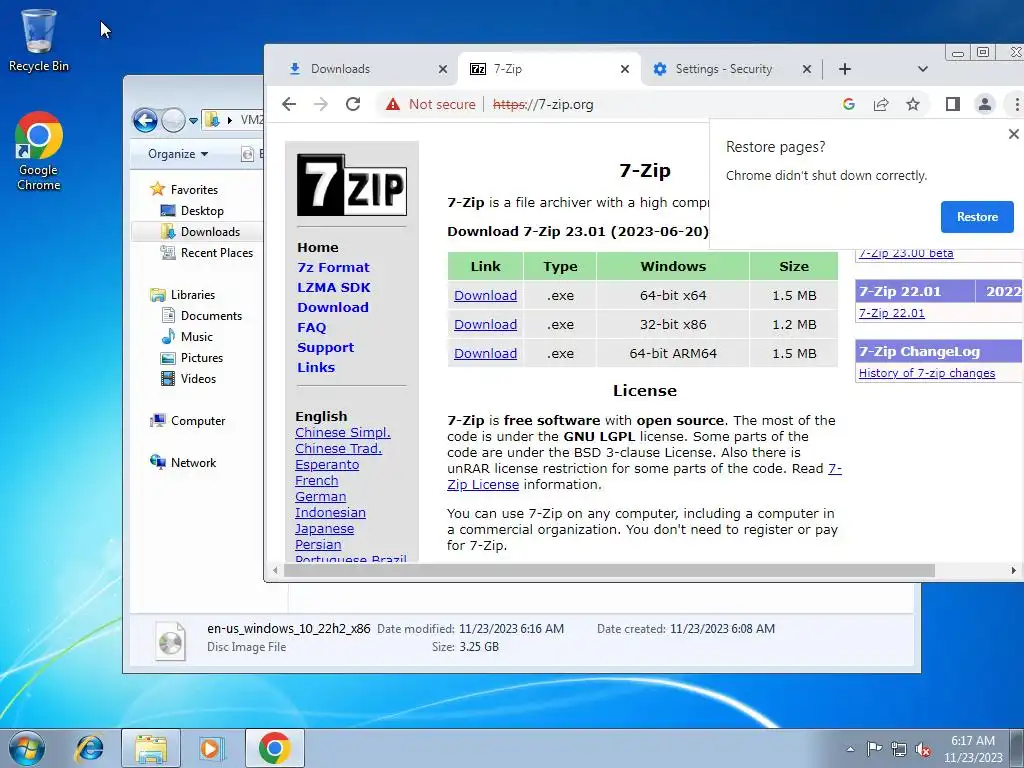Go back in Chrome browser
The image size is (1024, 768).
289,104
